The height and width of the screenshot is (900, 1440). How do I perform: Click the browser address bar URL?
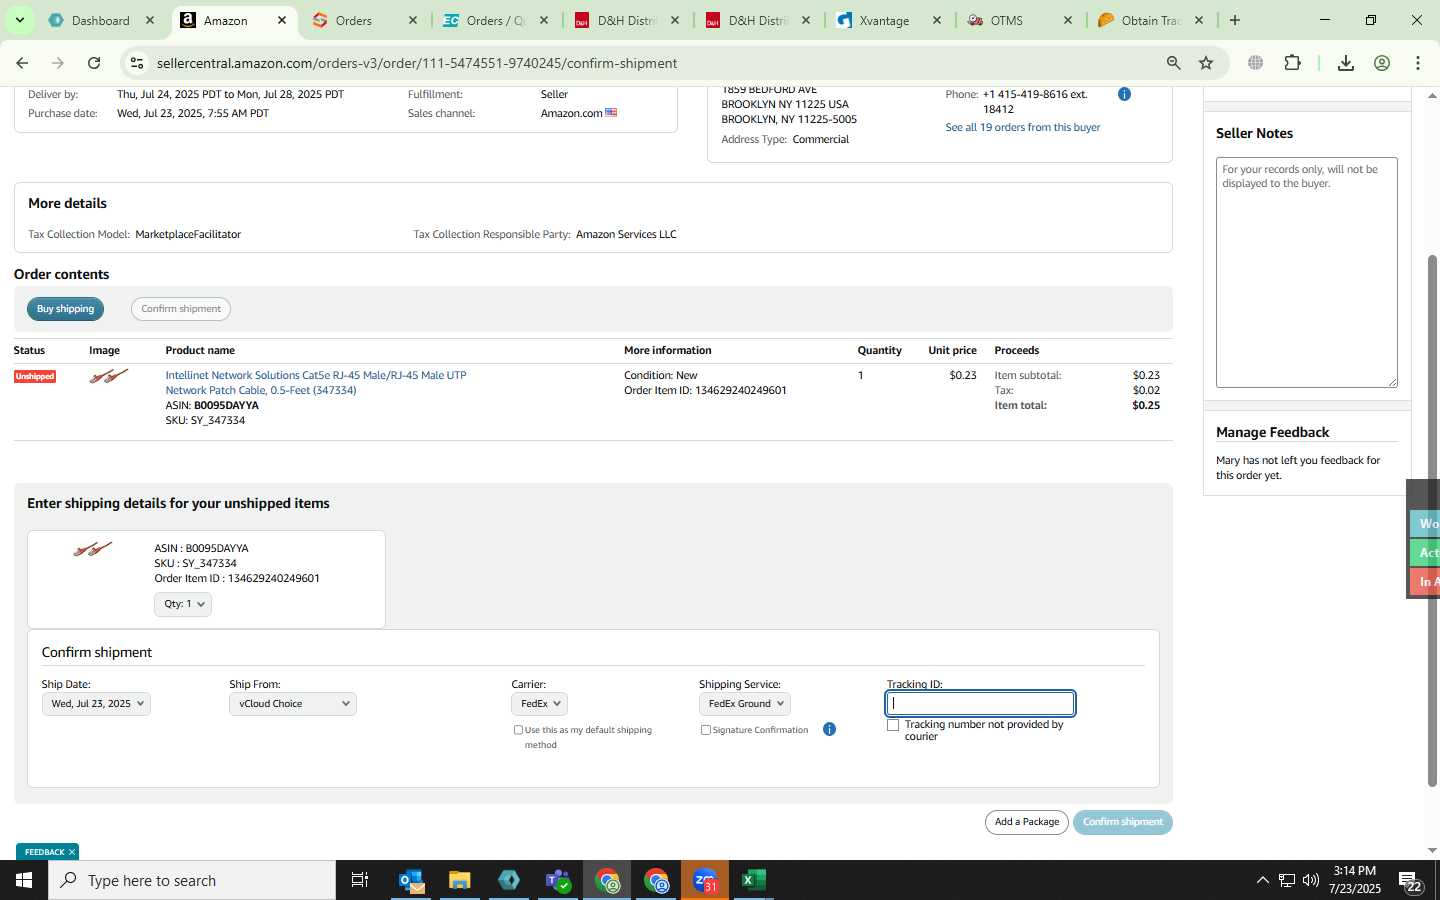417,63
